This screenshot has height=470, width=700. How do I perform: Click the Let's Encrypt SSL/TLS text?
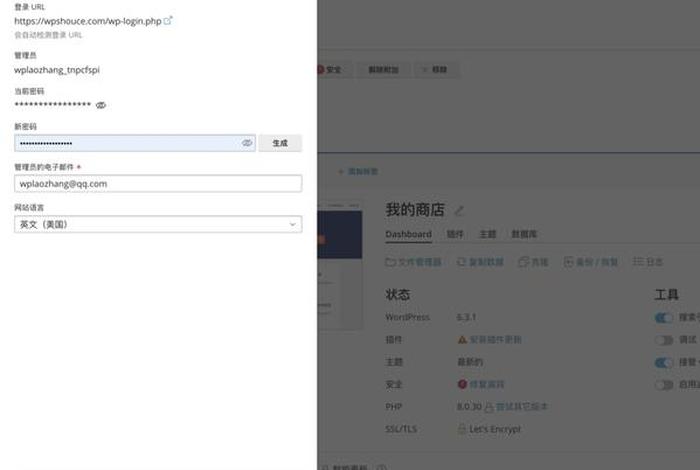click(x=495, y=429)
